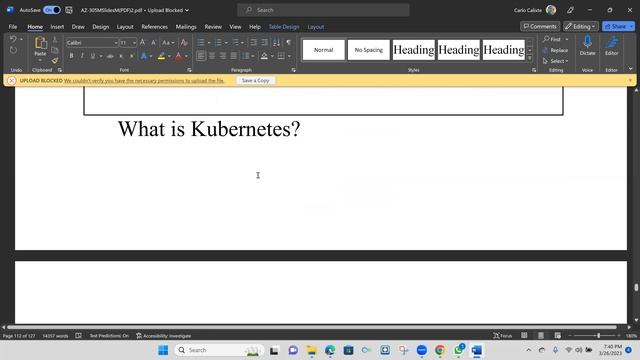The width and height of the screenshot is (640, 360).
Task: Click the Cut scissors icon
Action: pos(55,40)
